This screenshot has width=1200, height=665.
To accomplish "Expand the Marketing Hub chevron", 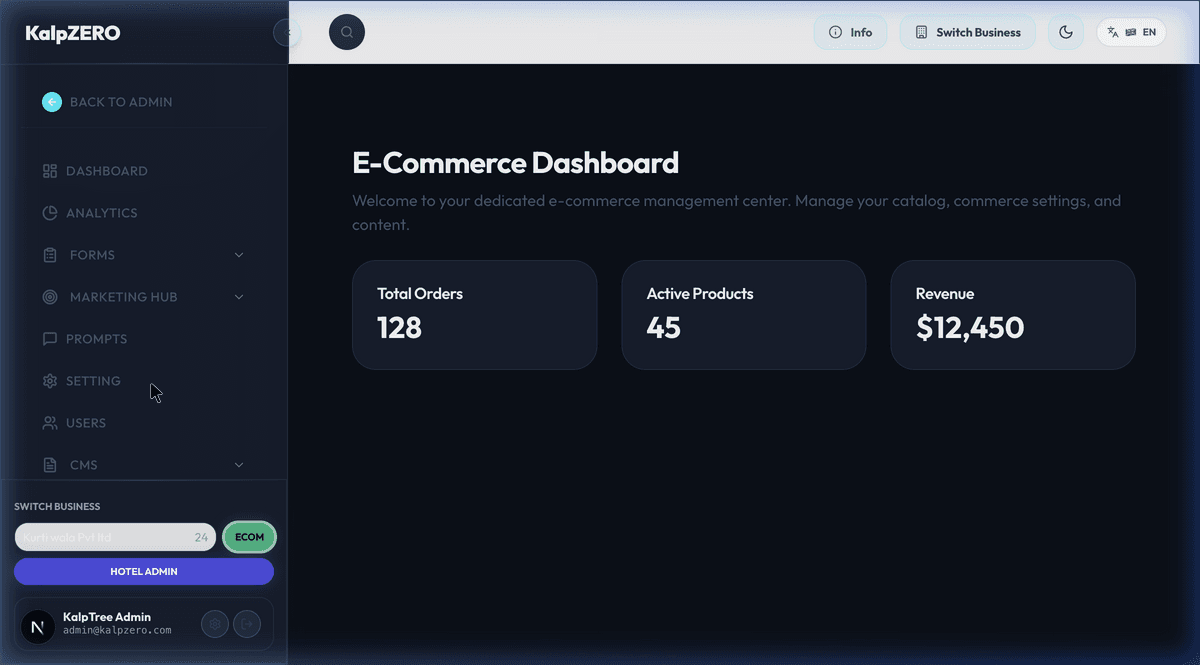I will click(239, 297).
